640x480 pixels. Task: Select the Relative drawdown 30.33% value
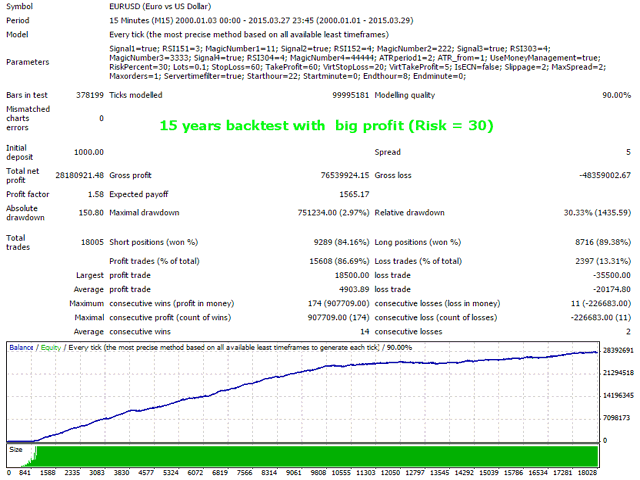point(582,211)
